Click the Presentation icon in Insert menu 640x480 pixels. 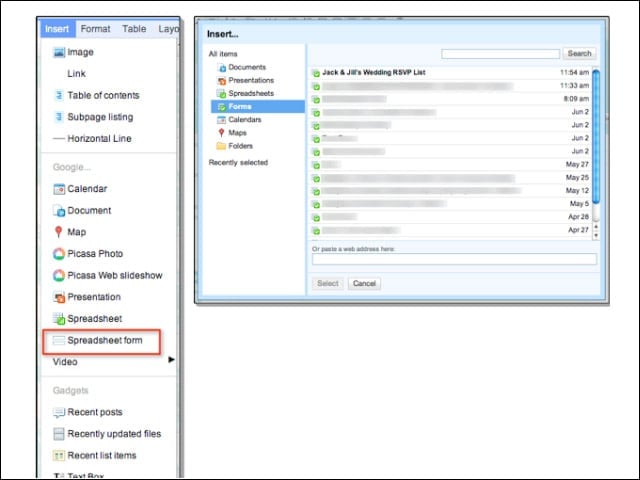click(59, 297)
